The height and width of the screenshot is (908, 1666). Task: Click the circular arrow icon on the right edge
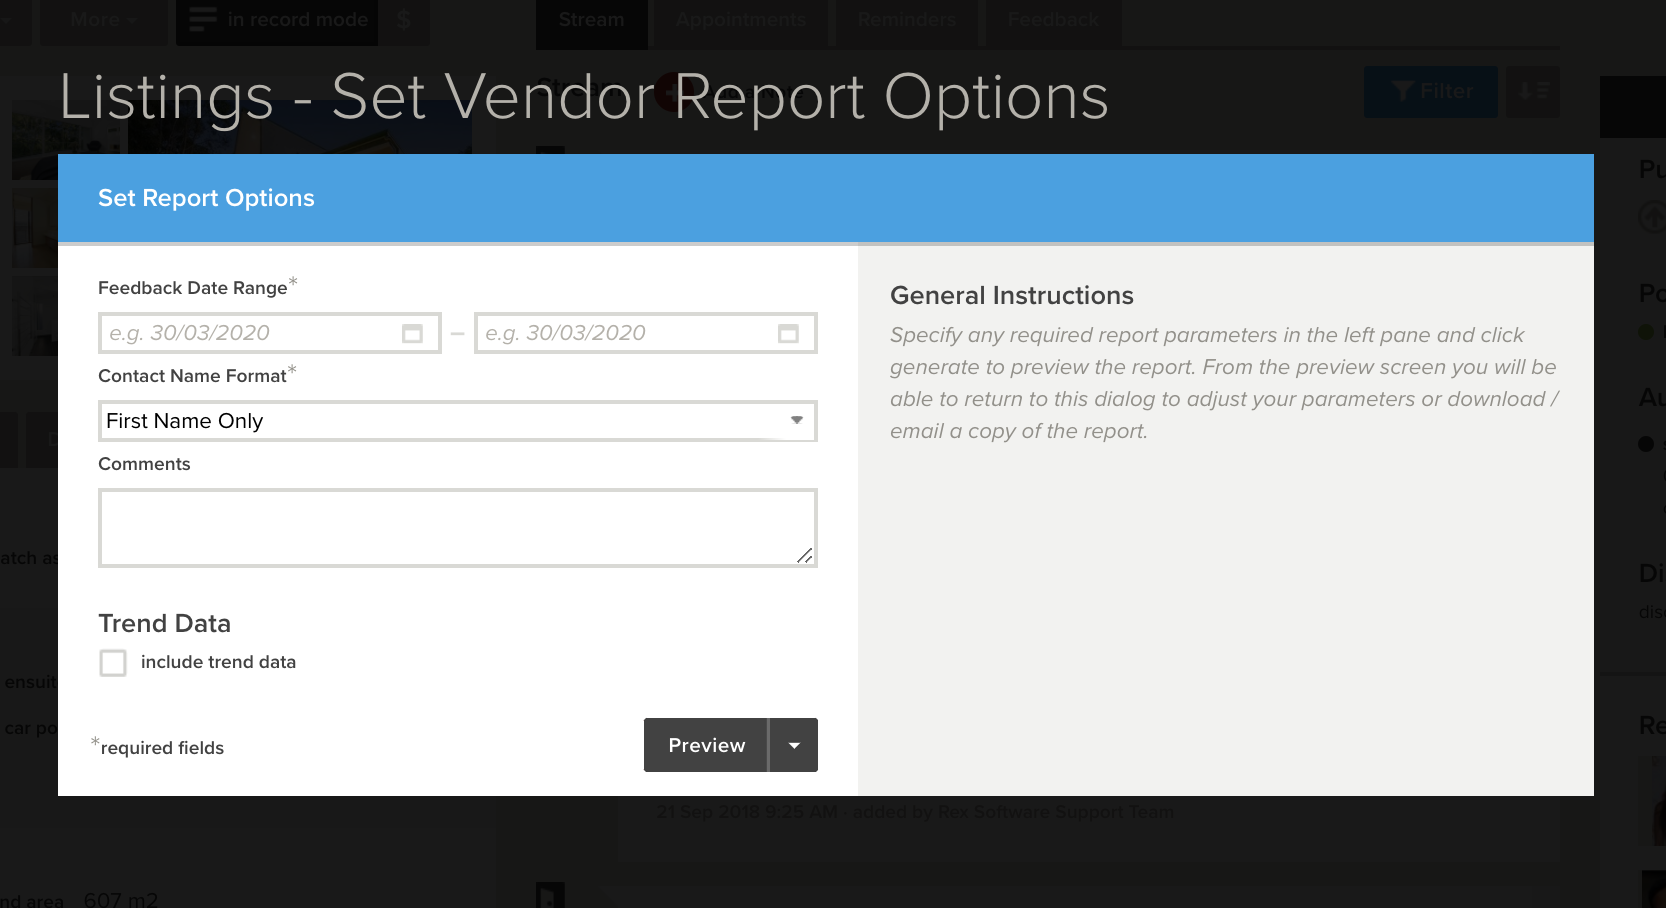1652,215
